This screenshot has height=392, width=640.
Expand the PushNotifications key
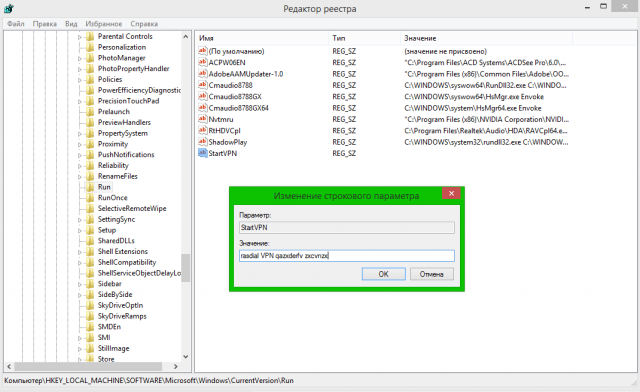coord(80,155)
